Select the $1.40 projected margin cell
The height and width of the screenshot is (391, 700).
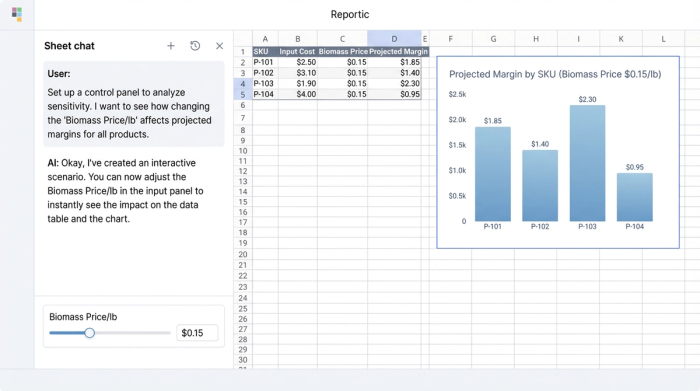[394, 73]
